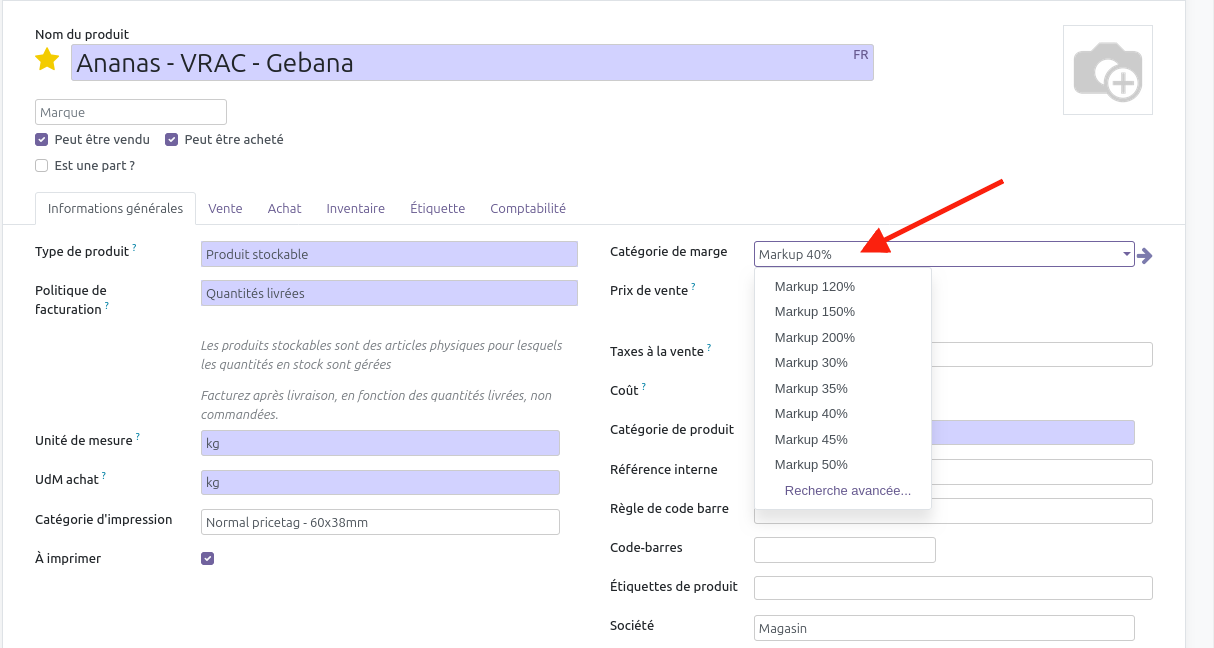
Task: Switch to the Inventaire tab
Action: (355, 209)
